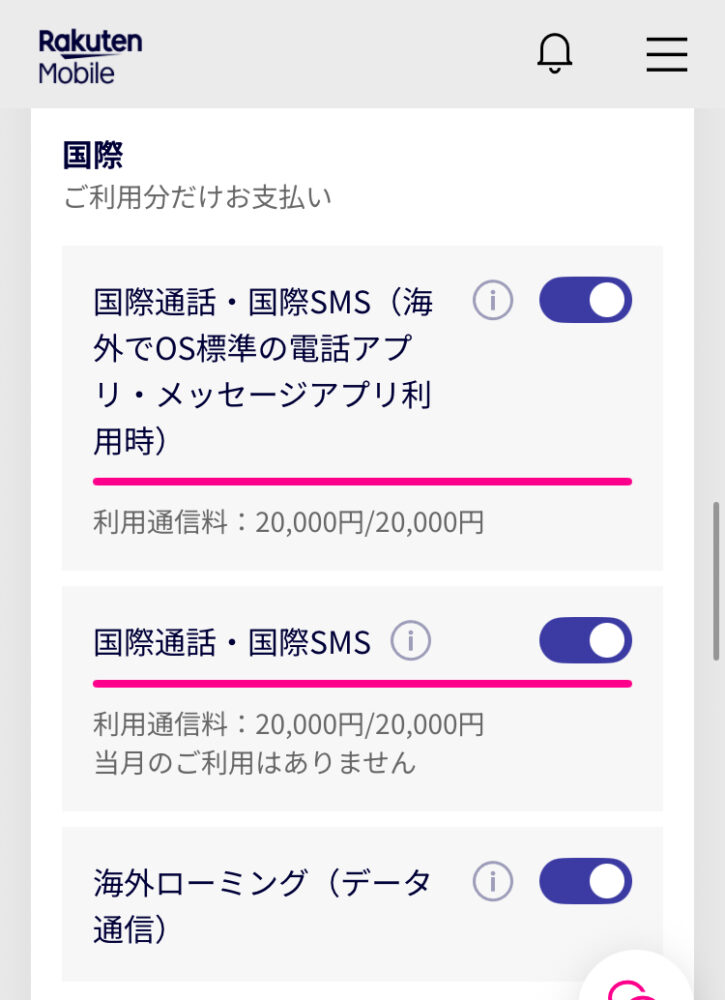The width and height of the screenshot is (725, 1000).
Task: Click the 当月のご利用はありません message
Action: (x=254, y=762)
